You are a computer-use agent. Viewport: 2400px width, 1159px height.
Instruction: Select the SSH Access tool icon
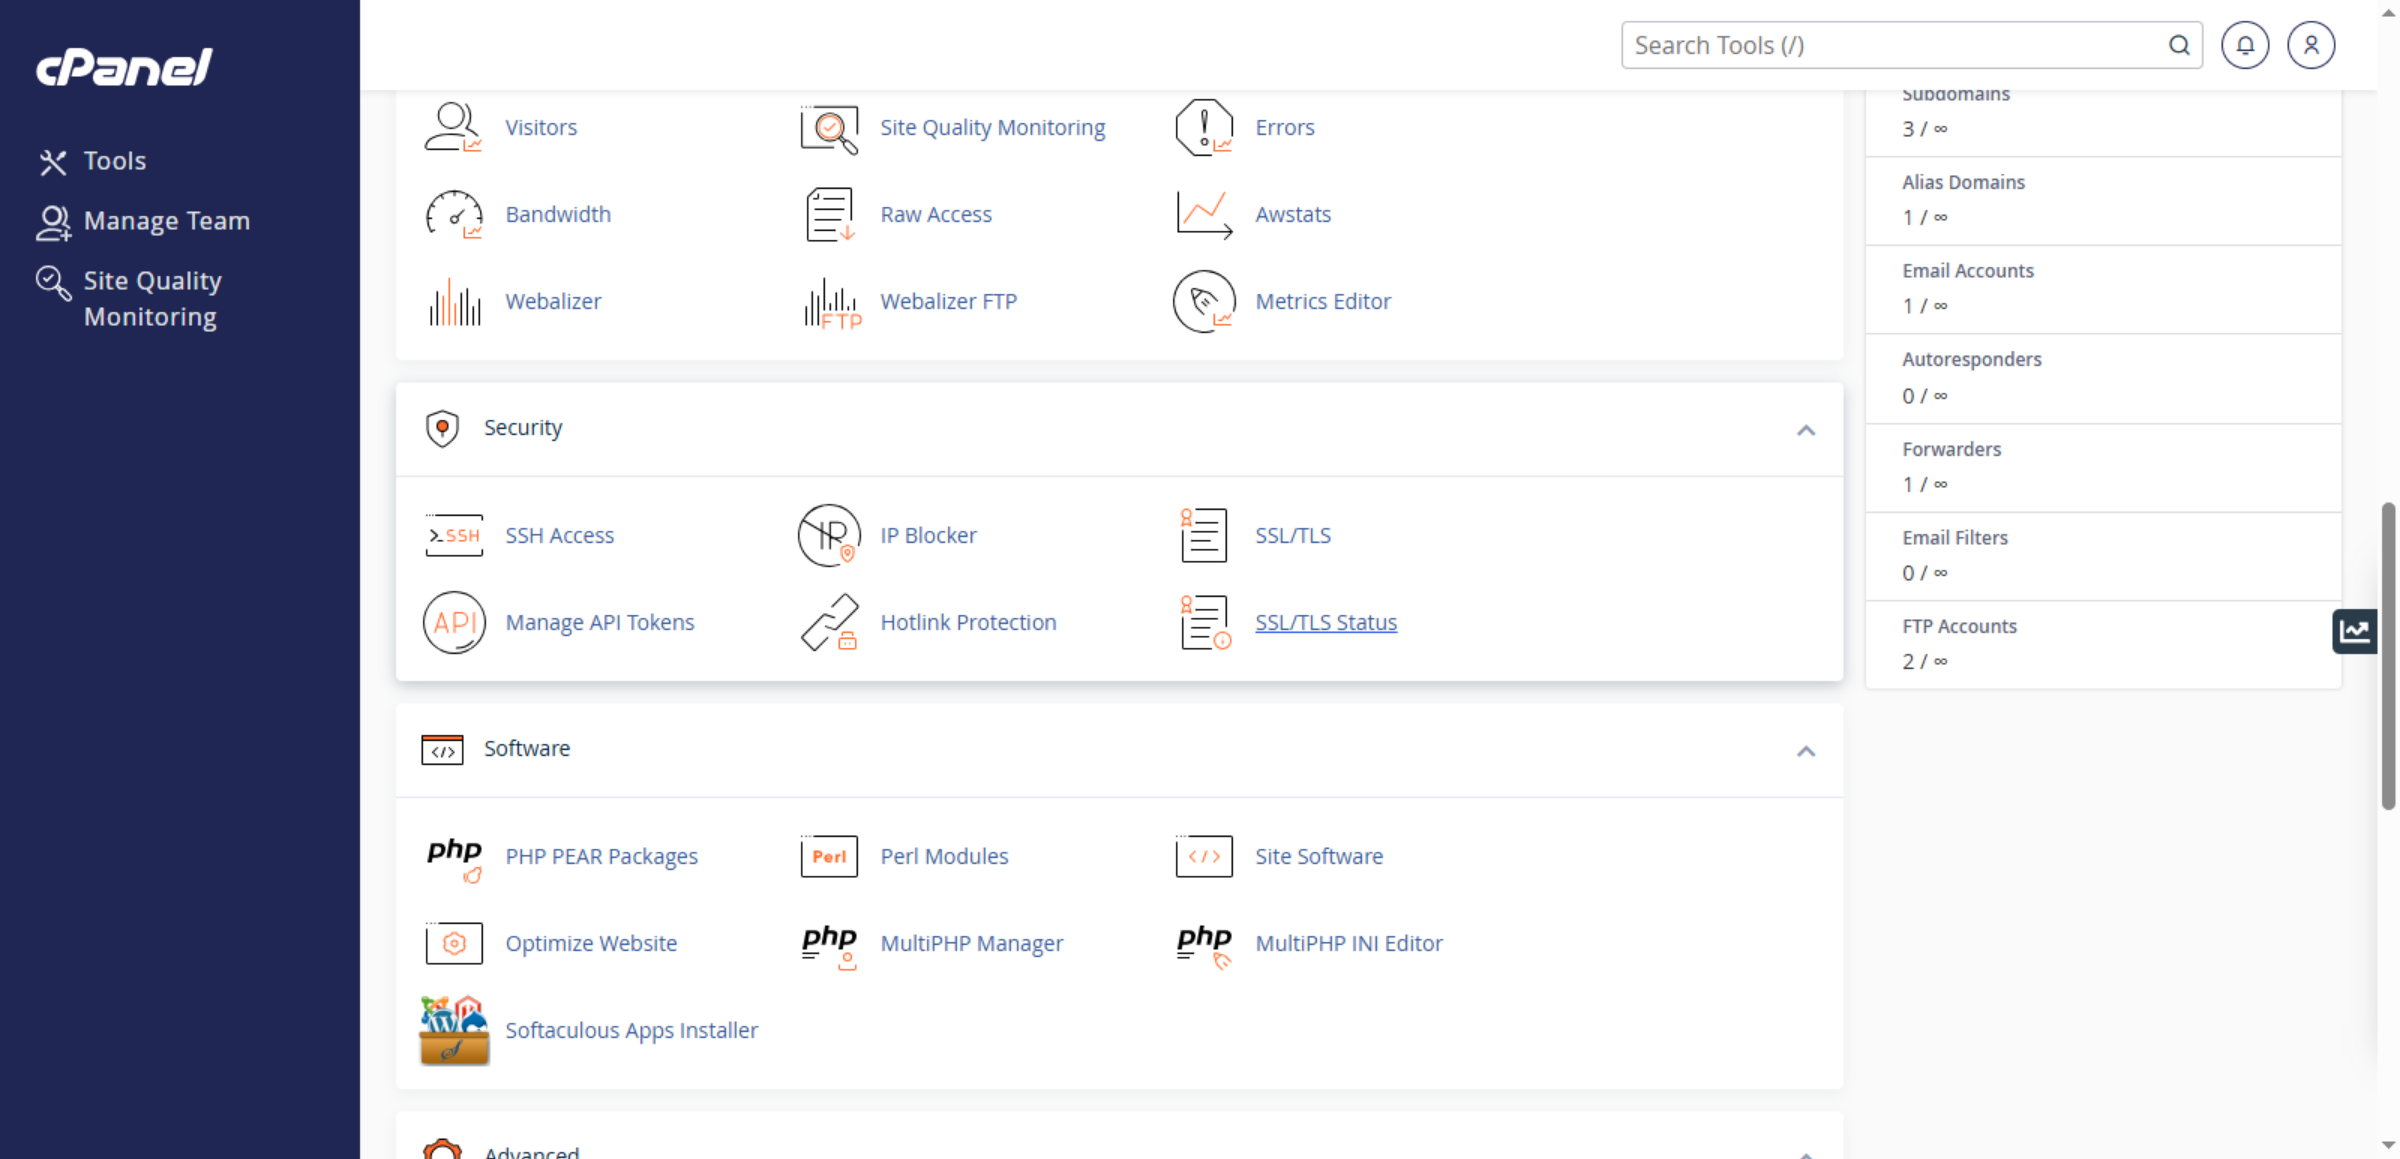point(454,535)
